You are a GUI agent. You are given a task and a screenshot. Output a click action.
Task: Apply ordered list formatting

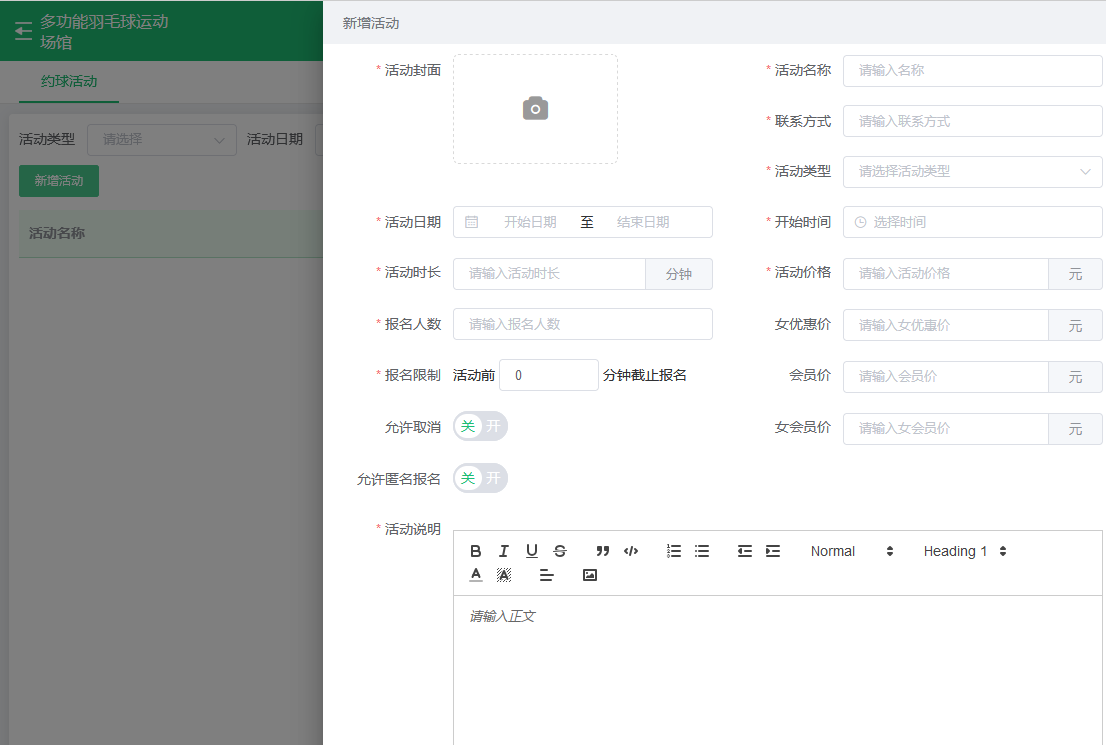coord(674,551)
